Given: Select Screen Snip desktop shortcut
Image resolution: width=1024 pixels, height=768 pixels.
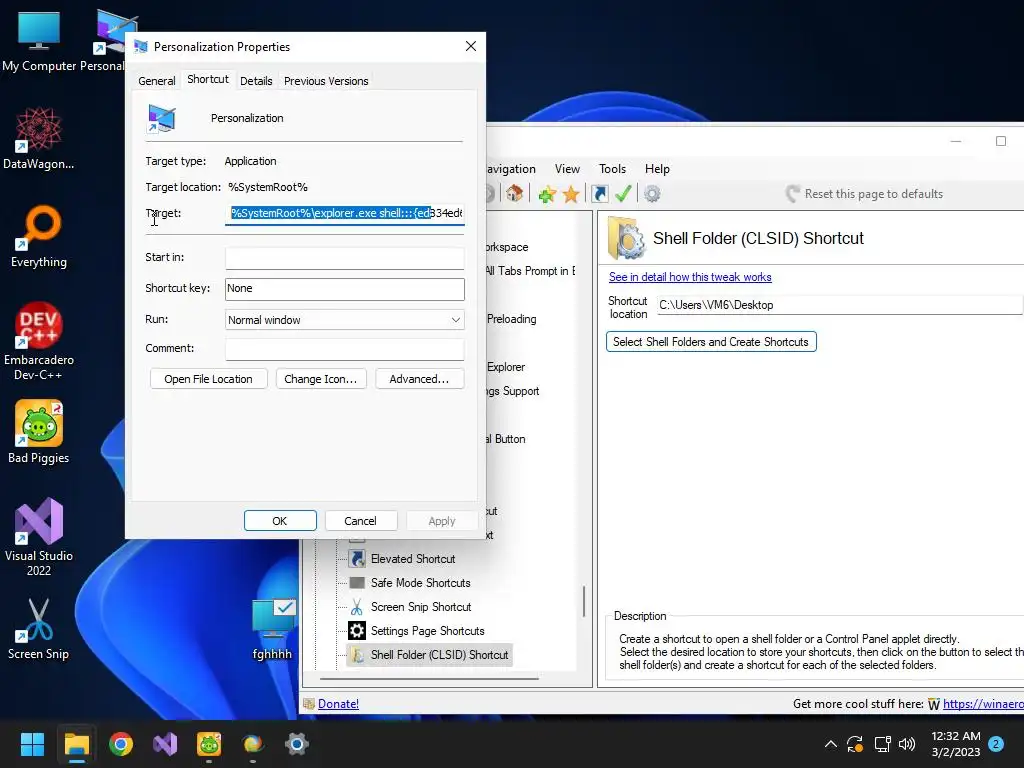Looking at the screenshot, I should click(39, 628).
